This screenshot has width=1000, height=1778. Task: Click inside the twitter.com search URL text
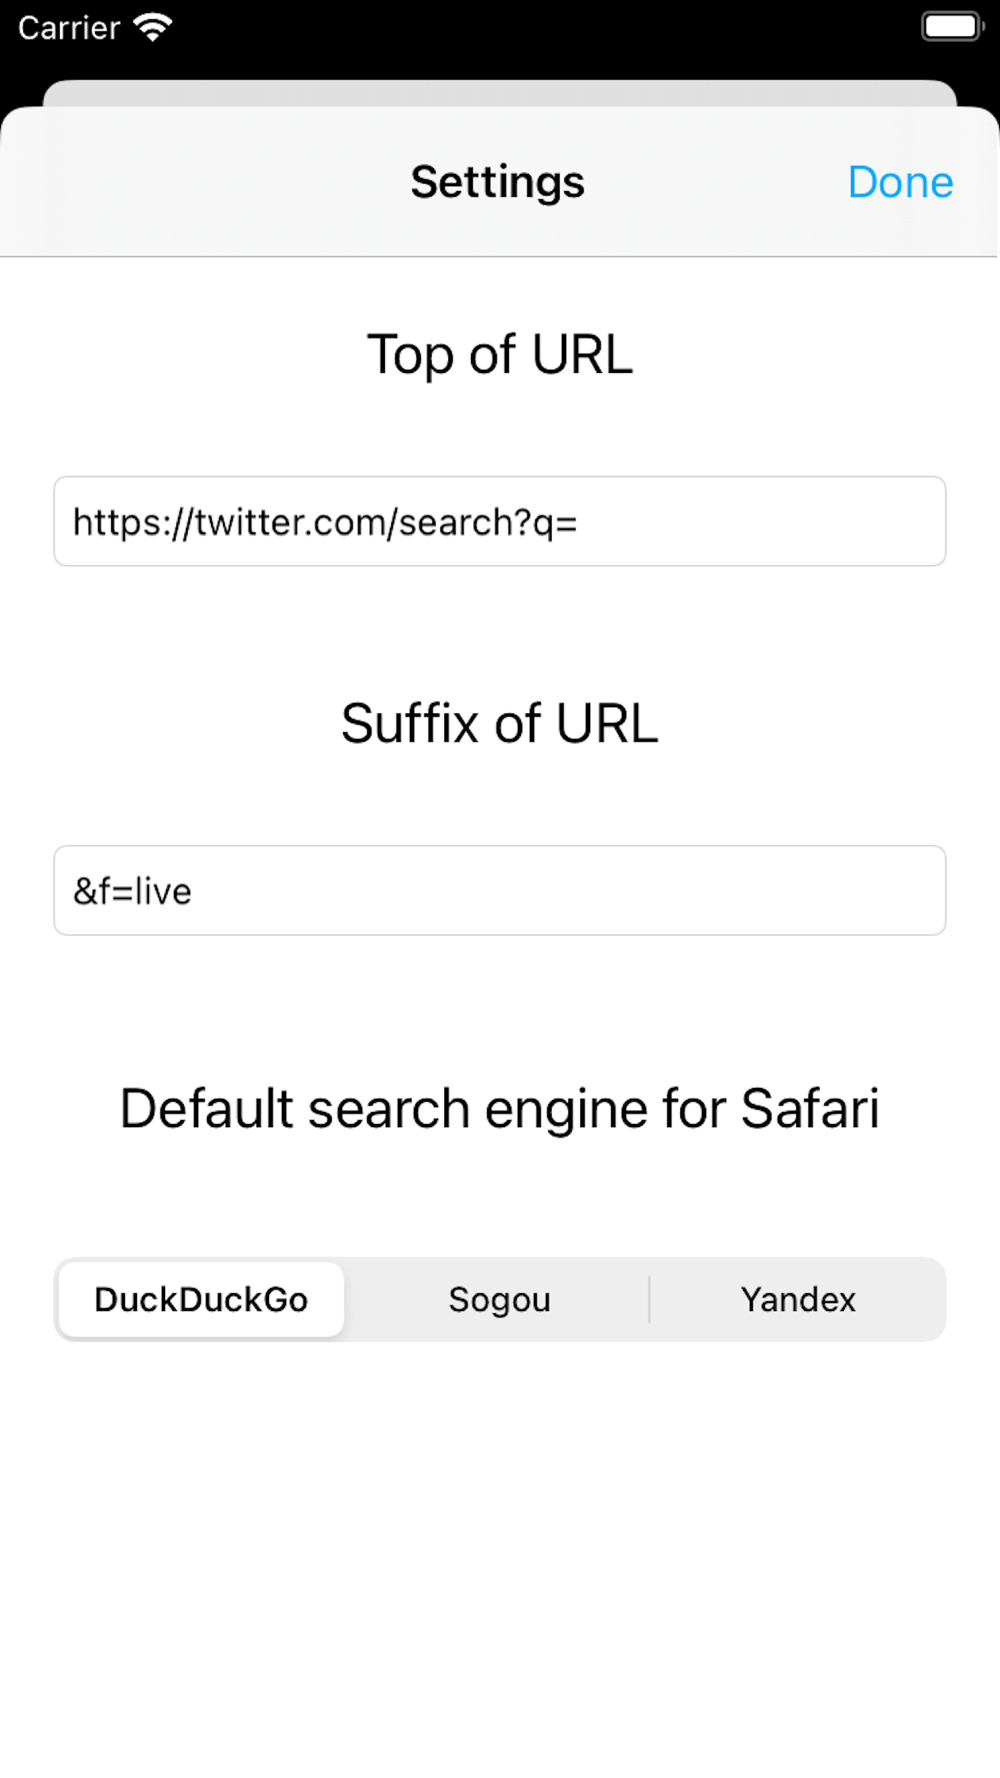pyautogui.click(x=325, y=522)
